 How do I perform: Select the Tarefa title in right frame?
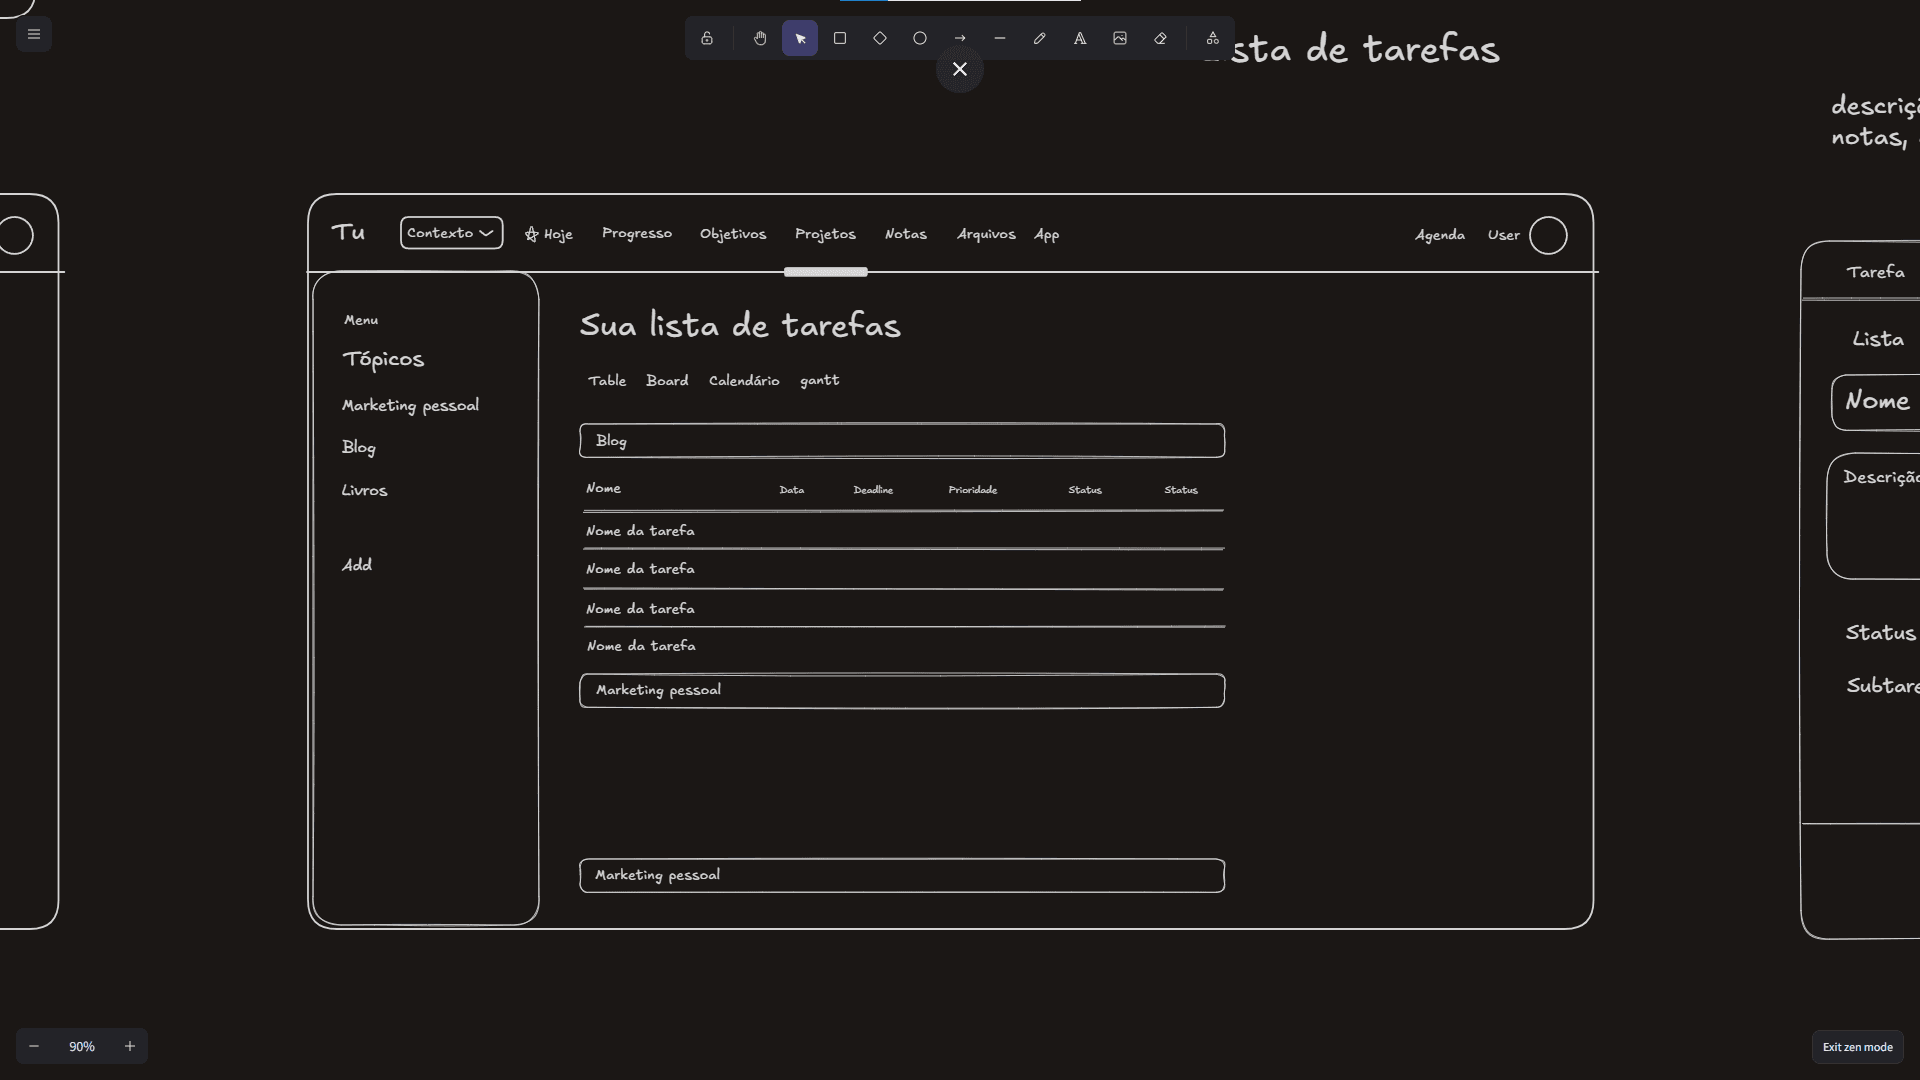point(1875,272)
